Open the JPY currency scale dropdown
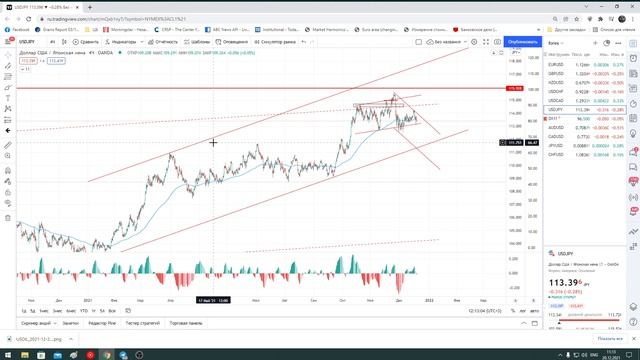Image resolution: width=640 pixels, height=360 pixels. (516, 53)
